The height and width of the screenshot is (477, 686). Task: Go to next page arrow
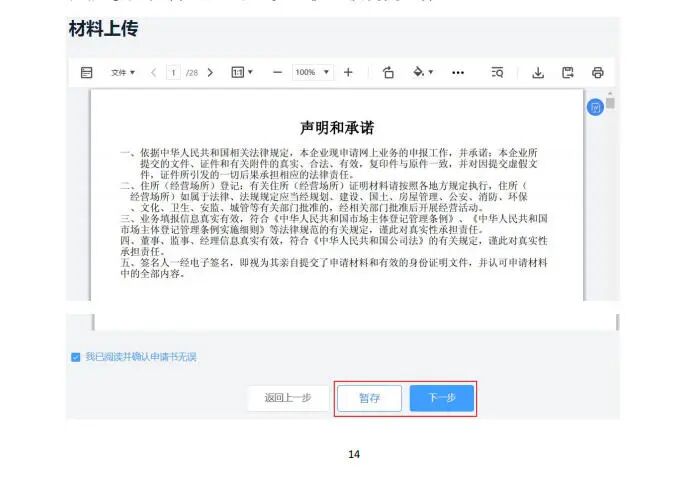pyautogui.click(x=210, y=72)
